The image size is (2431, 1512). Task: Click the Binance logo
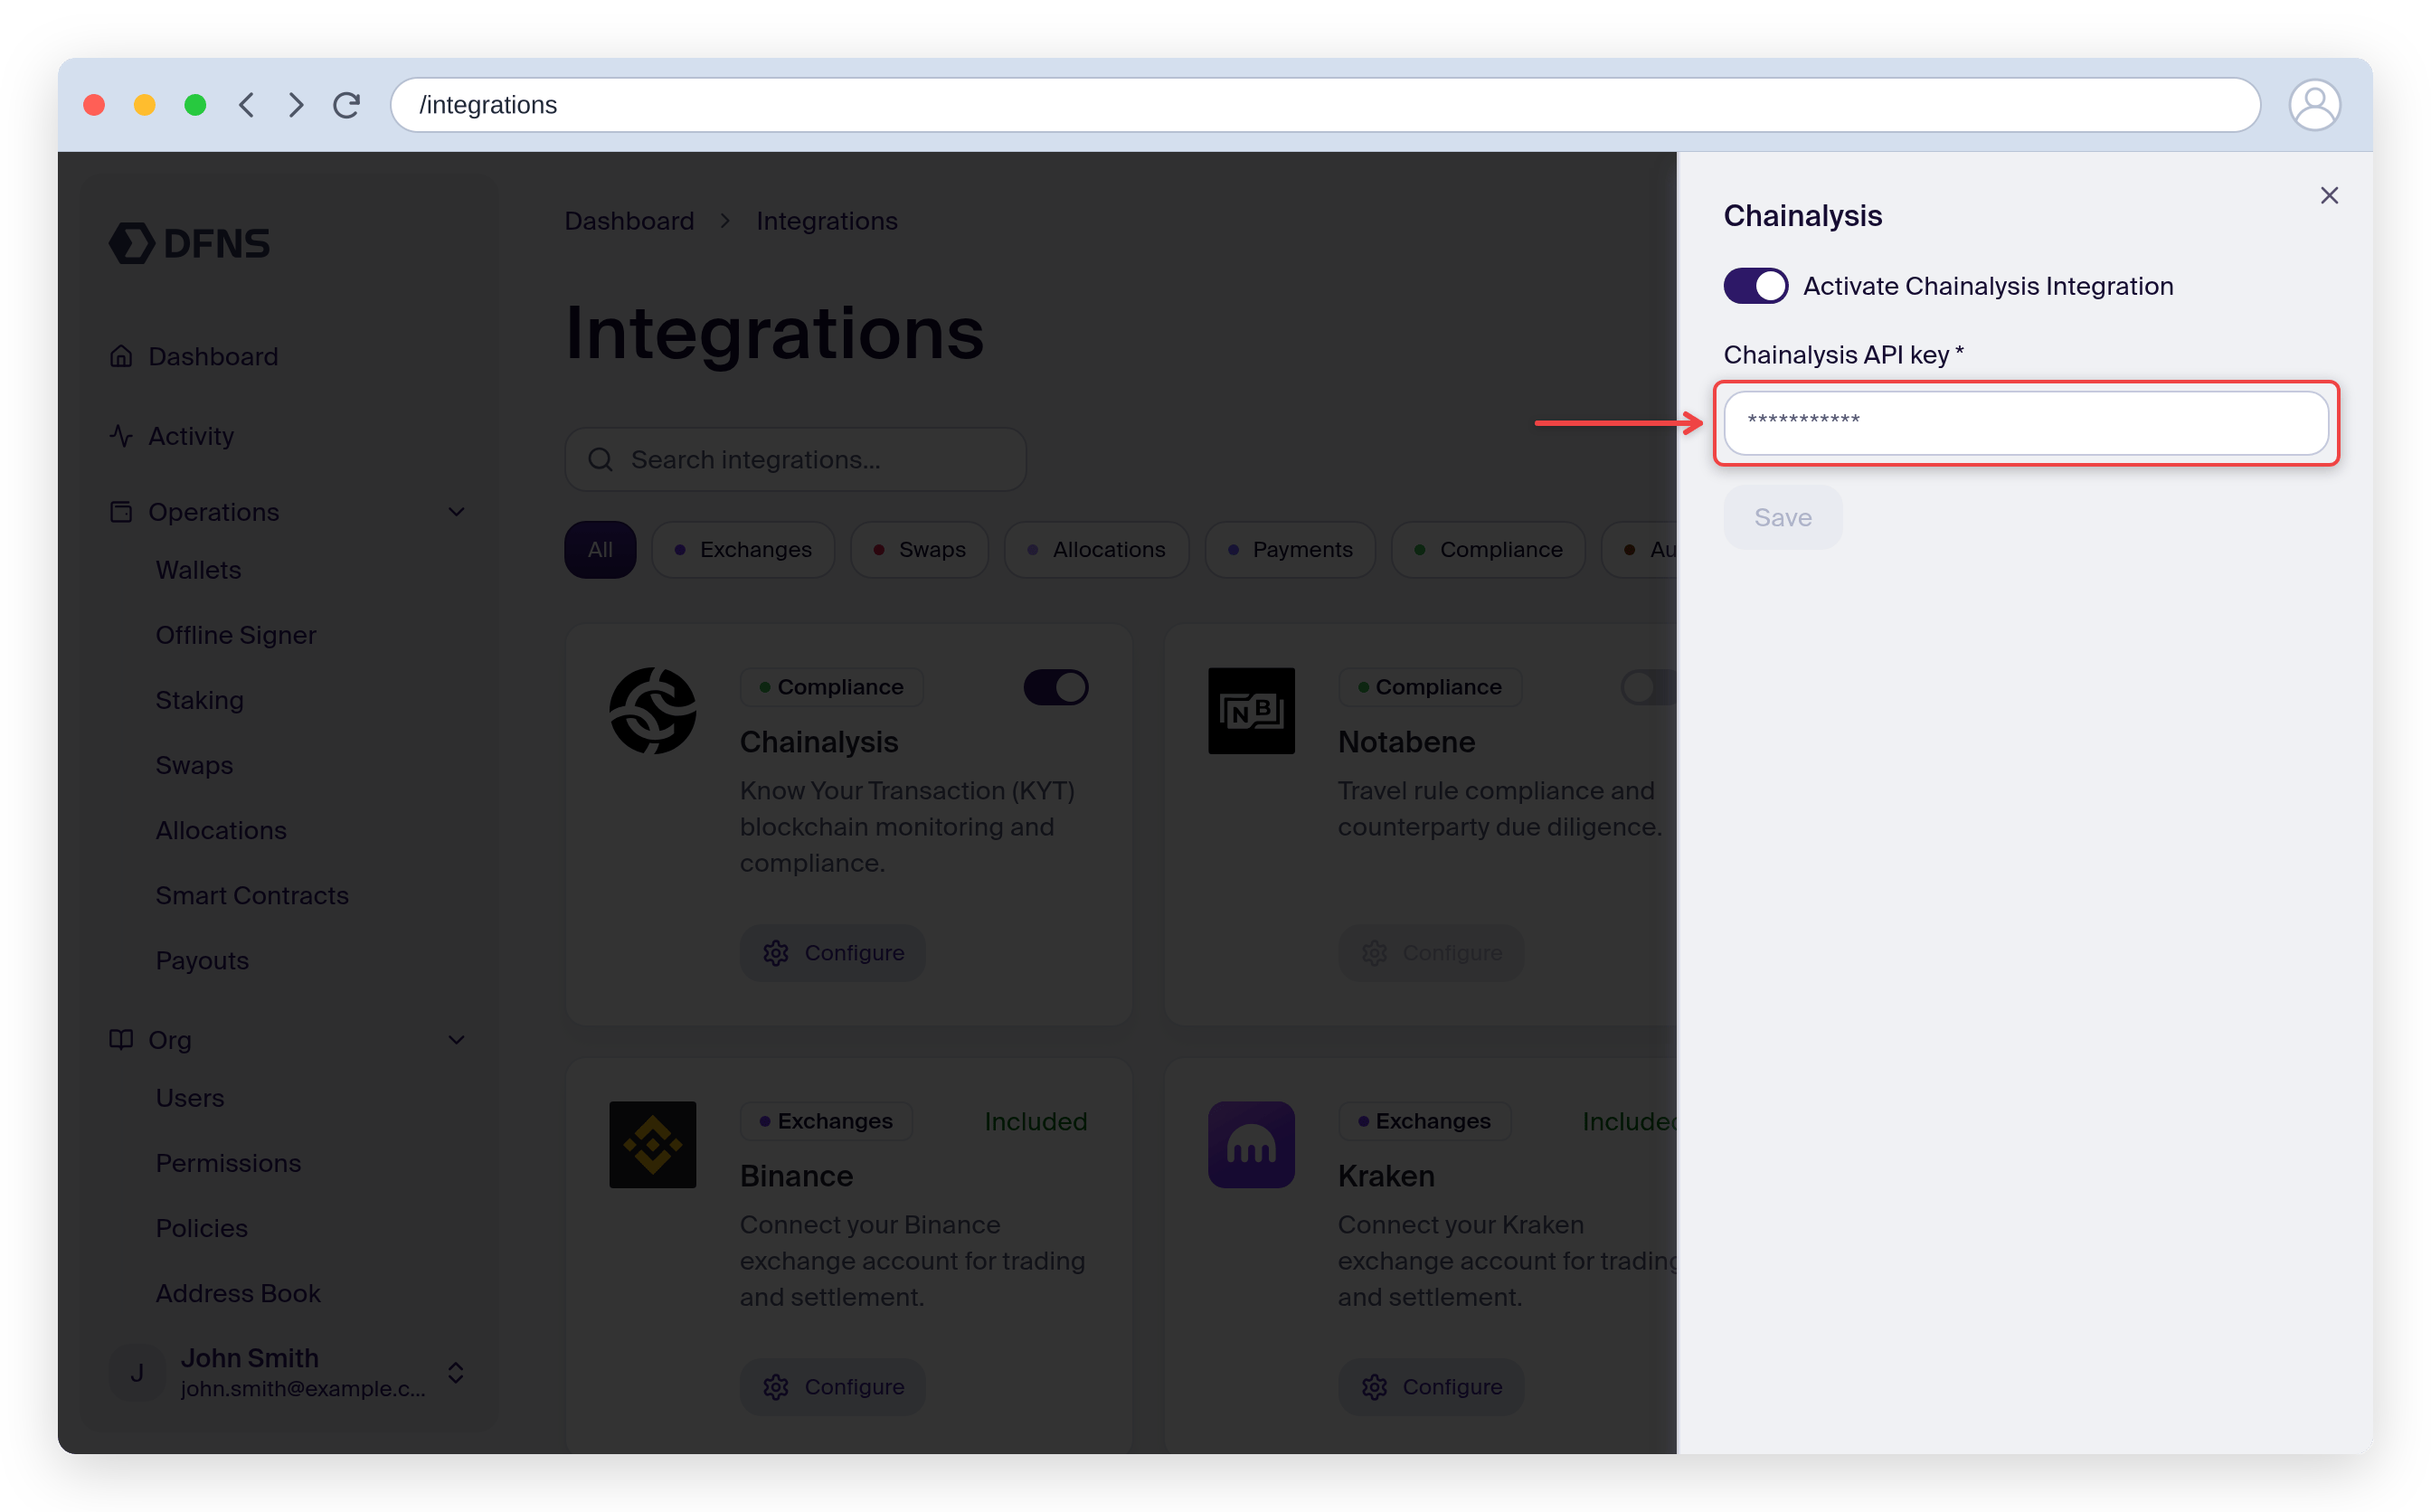point(653,1145)
